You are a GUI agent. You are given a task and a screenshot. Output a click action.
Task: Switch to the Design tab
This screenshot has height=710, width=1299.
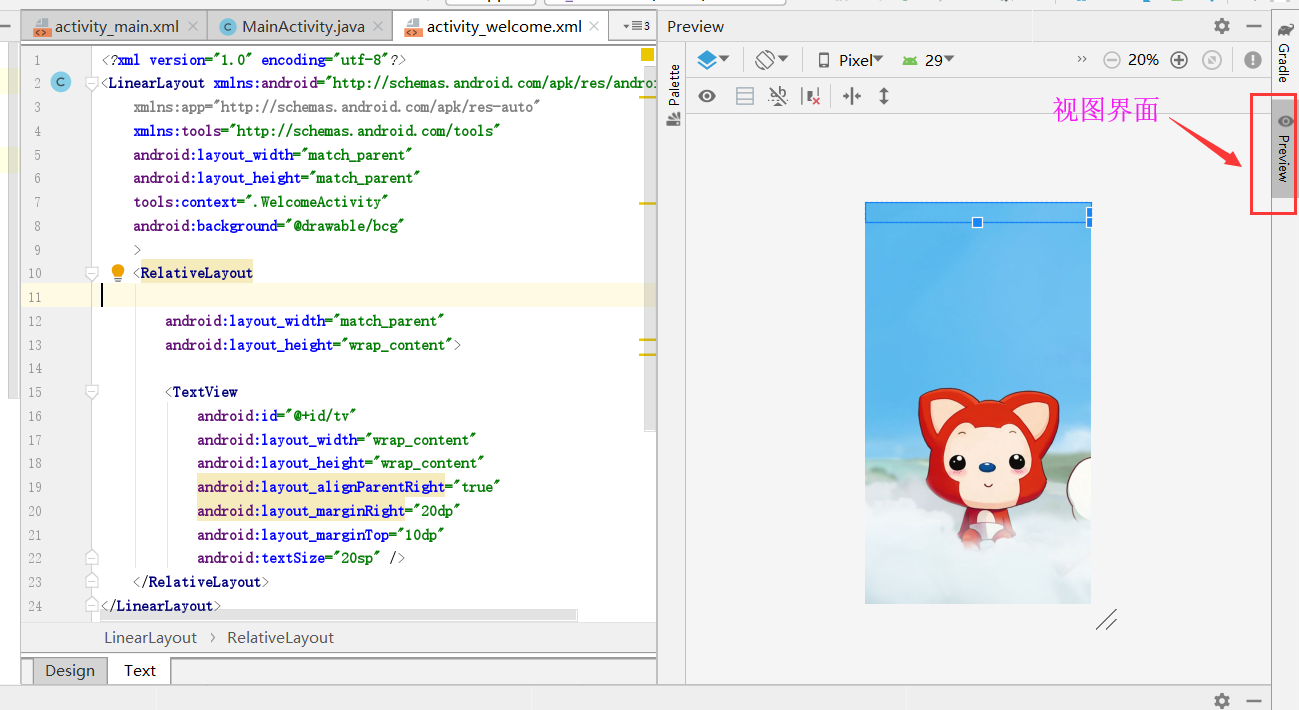70,671
